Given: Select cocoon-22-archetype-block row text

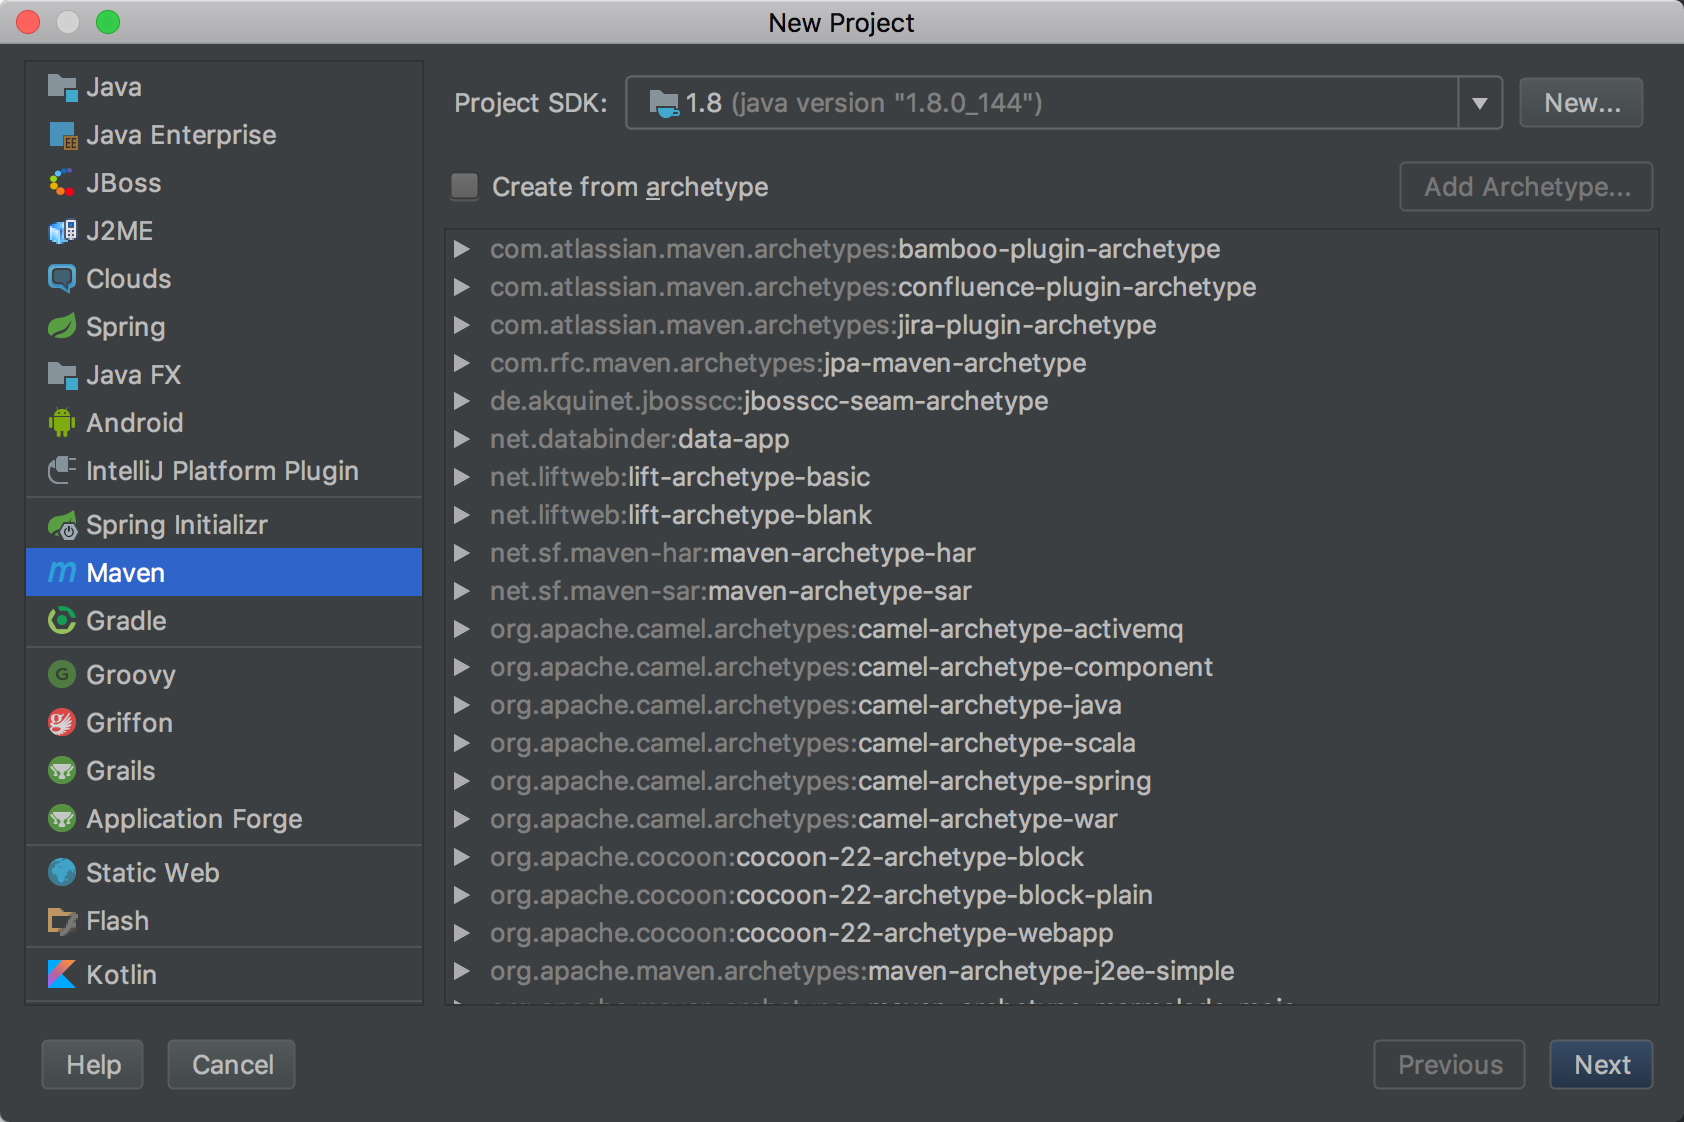Looking at the screenshot, I should 787,857.
